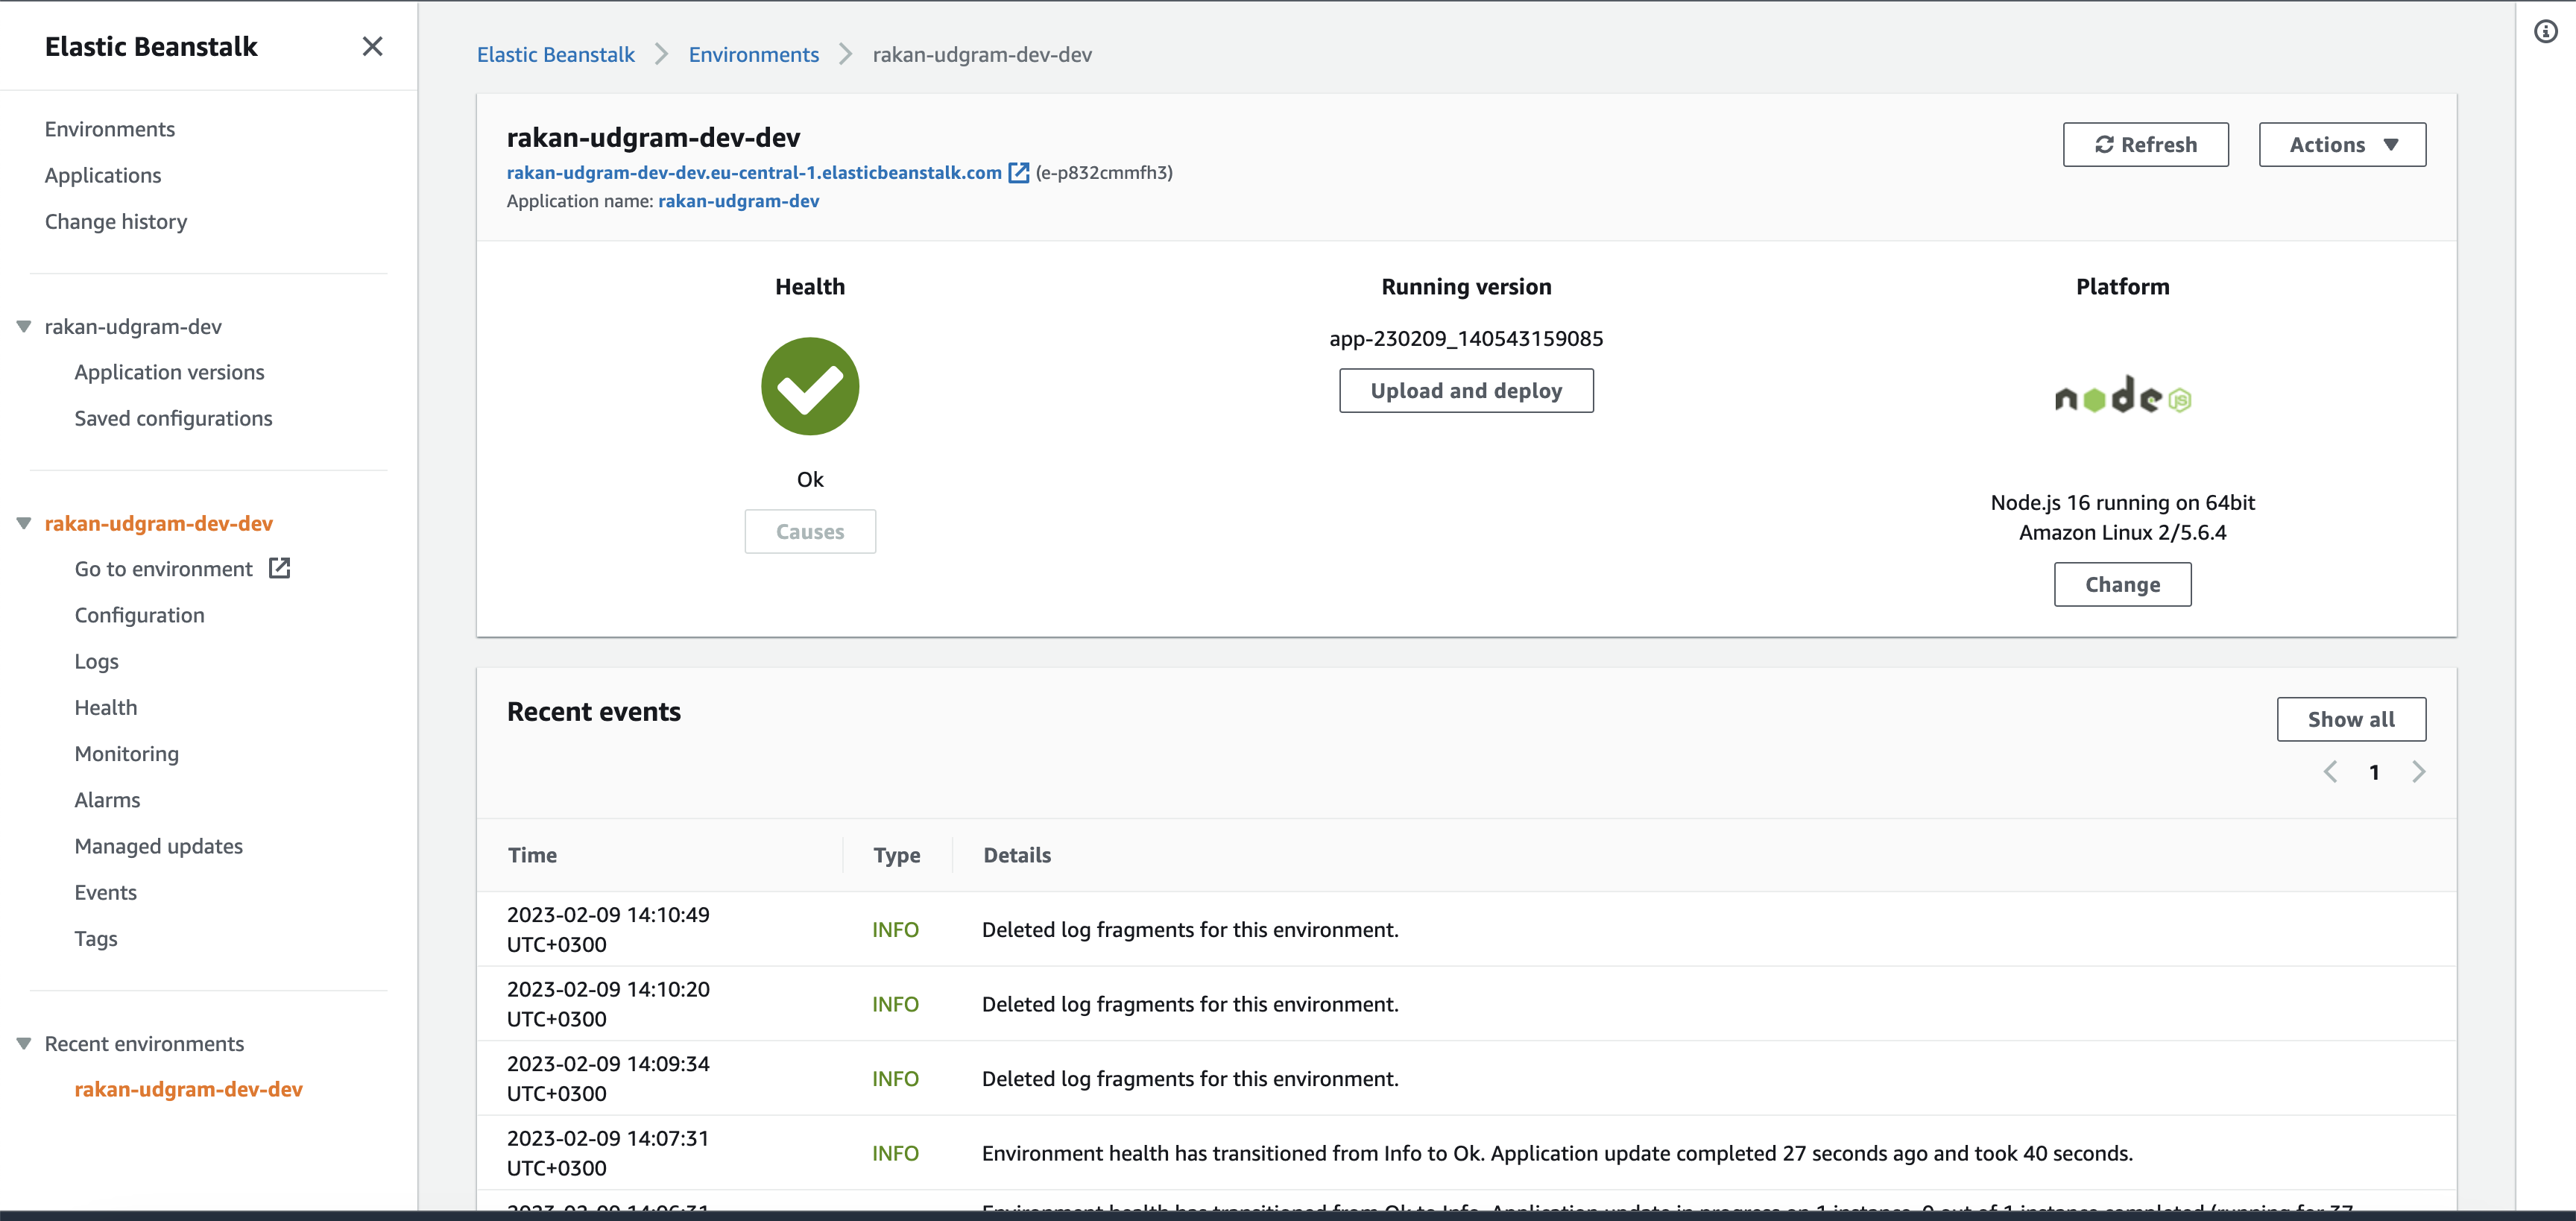Click Environments breadcrumb link
Image resolution: width=2576 pixels, height=1221 pixels.
point(753,55)
